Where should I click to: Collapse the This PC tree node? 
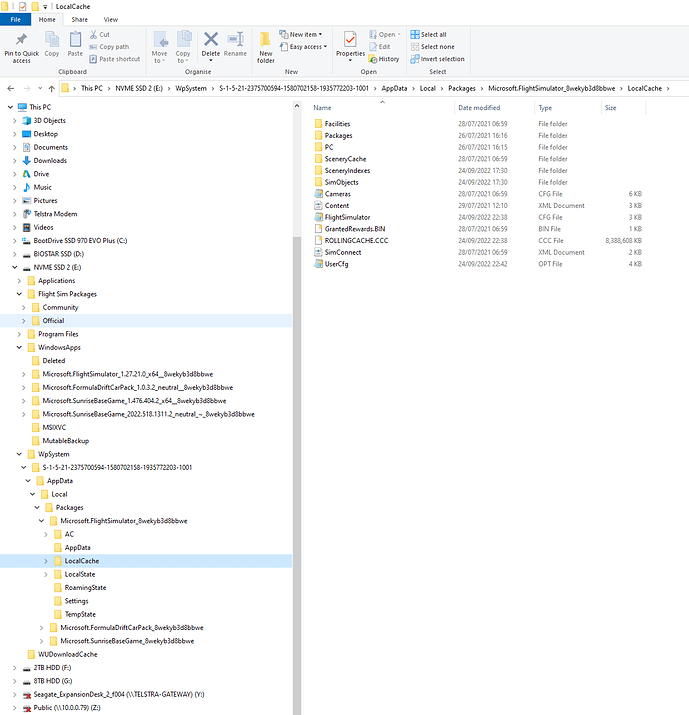[x=10, y=106]
